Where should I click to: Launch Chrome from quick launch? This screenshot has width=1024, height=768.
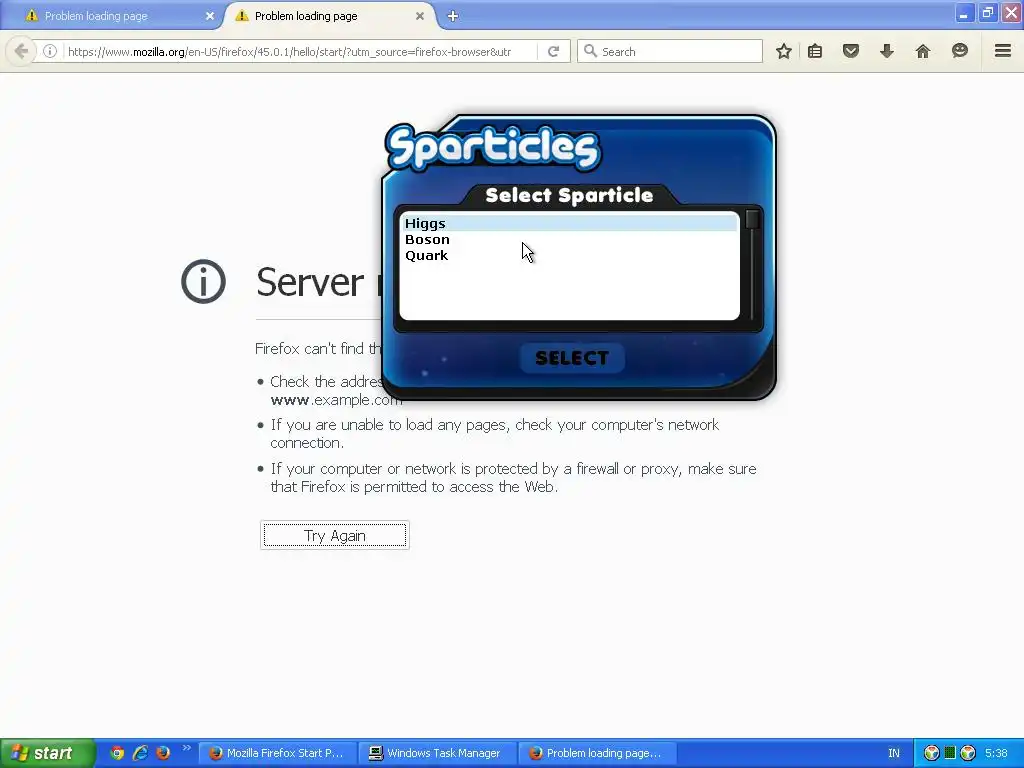click(x=118, y=753)
